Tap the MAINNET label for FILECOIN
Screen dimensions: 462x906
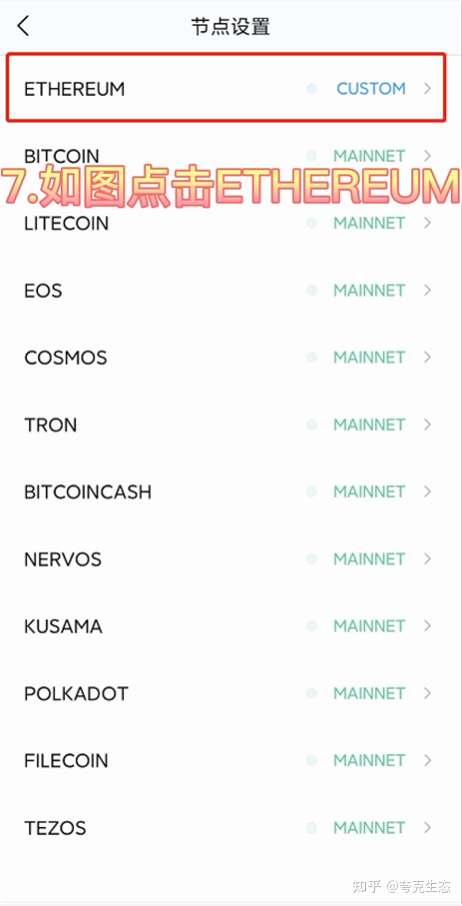[369, 760]
